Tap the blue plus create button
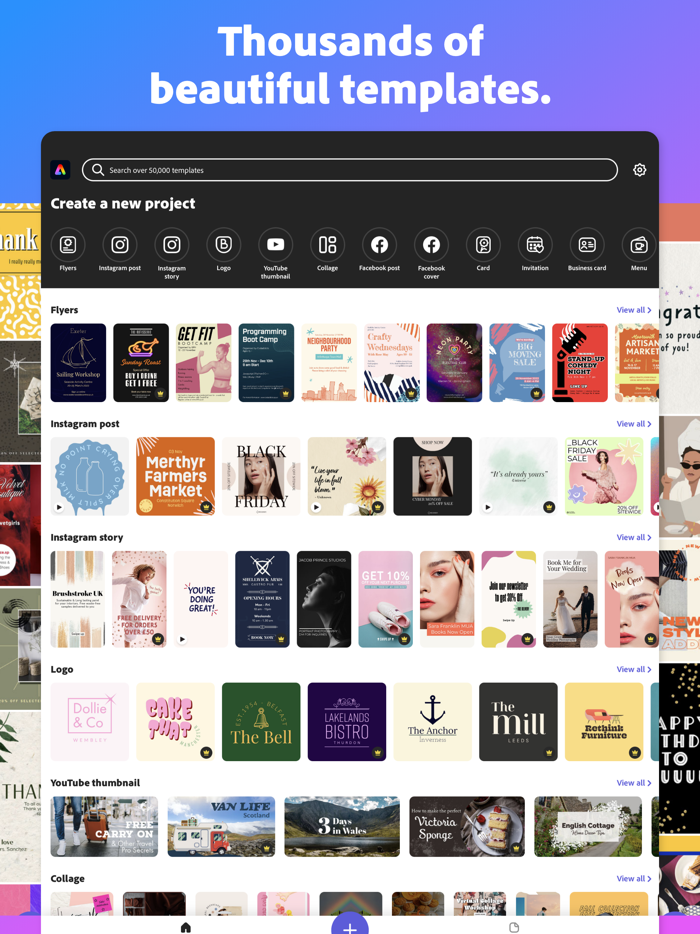 click(x=350, y=925)
